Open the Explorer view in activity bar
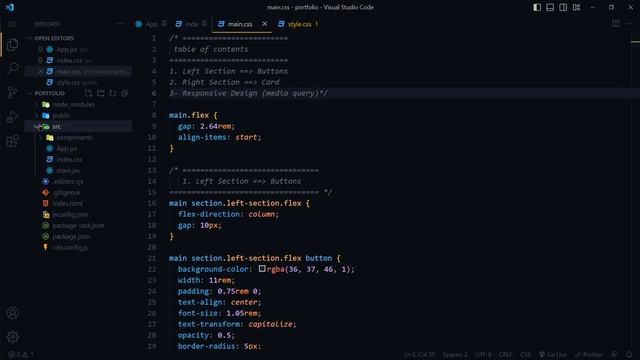 [13, 44]
